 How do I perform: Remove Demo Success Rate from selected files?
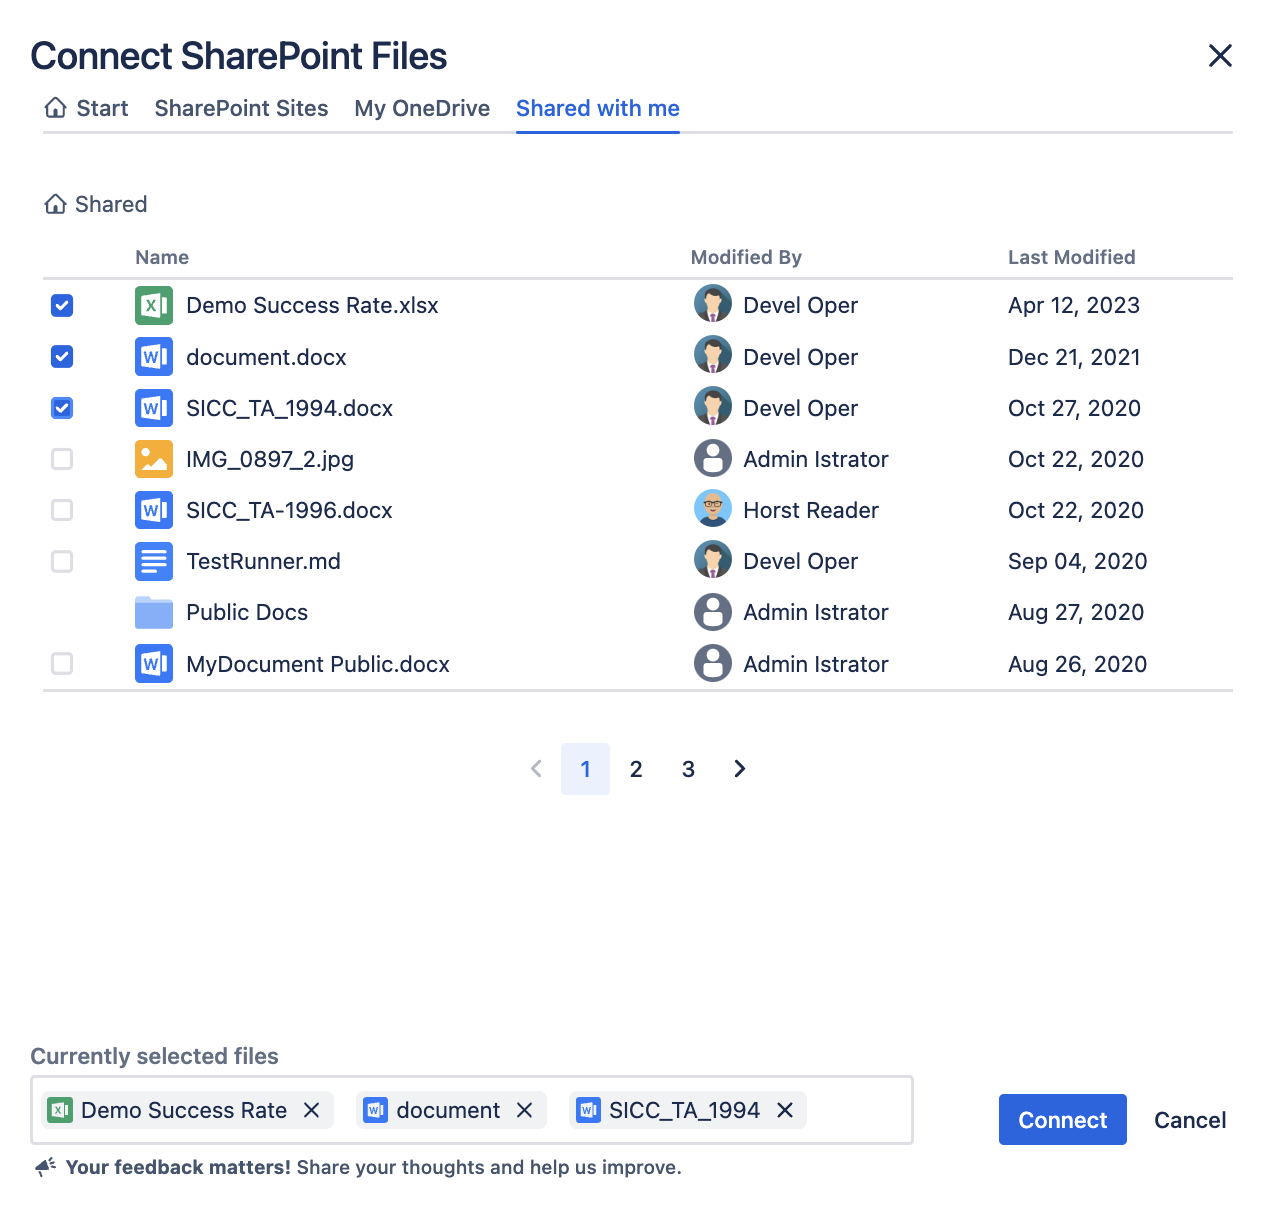pyautogui.click(x=312, y=1110)
